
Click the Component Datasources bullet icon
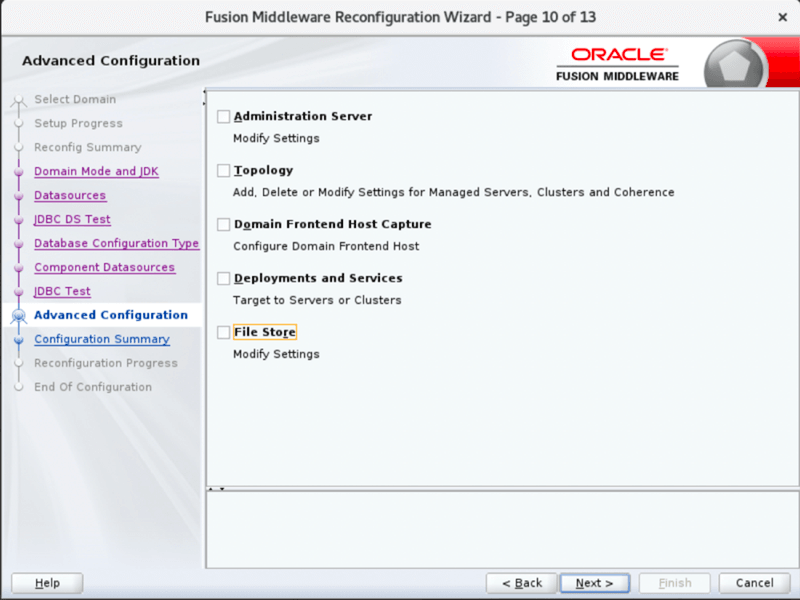[19, 268]
